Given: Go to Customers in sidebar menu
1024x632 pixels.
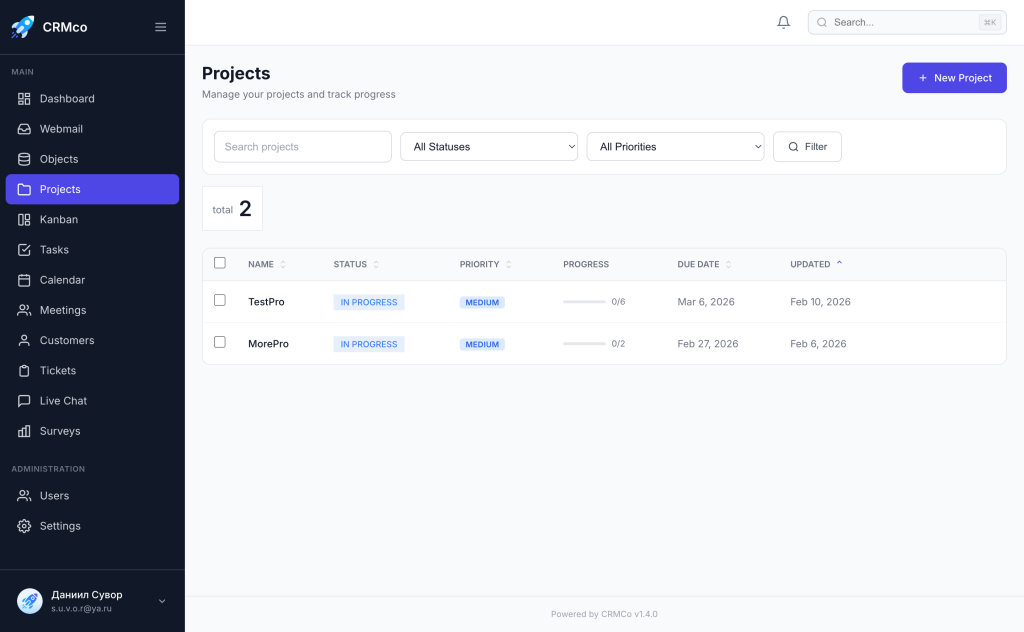Looking at the screenshot, I should point(66,340).
